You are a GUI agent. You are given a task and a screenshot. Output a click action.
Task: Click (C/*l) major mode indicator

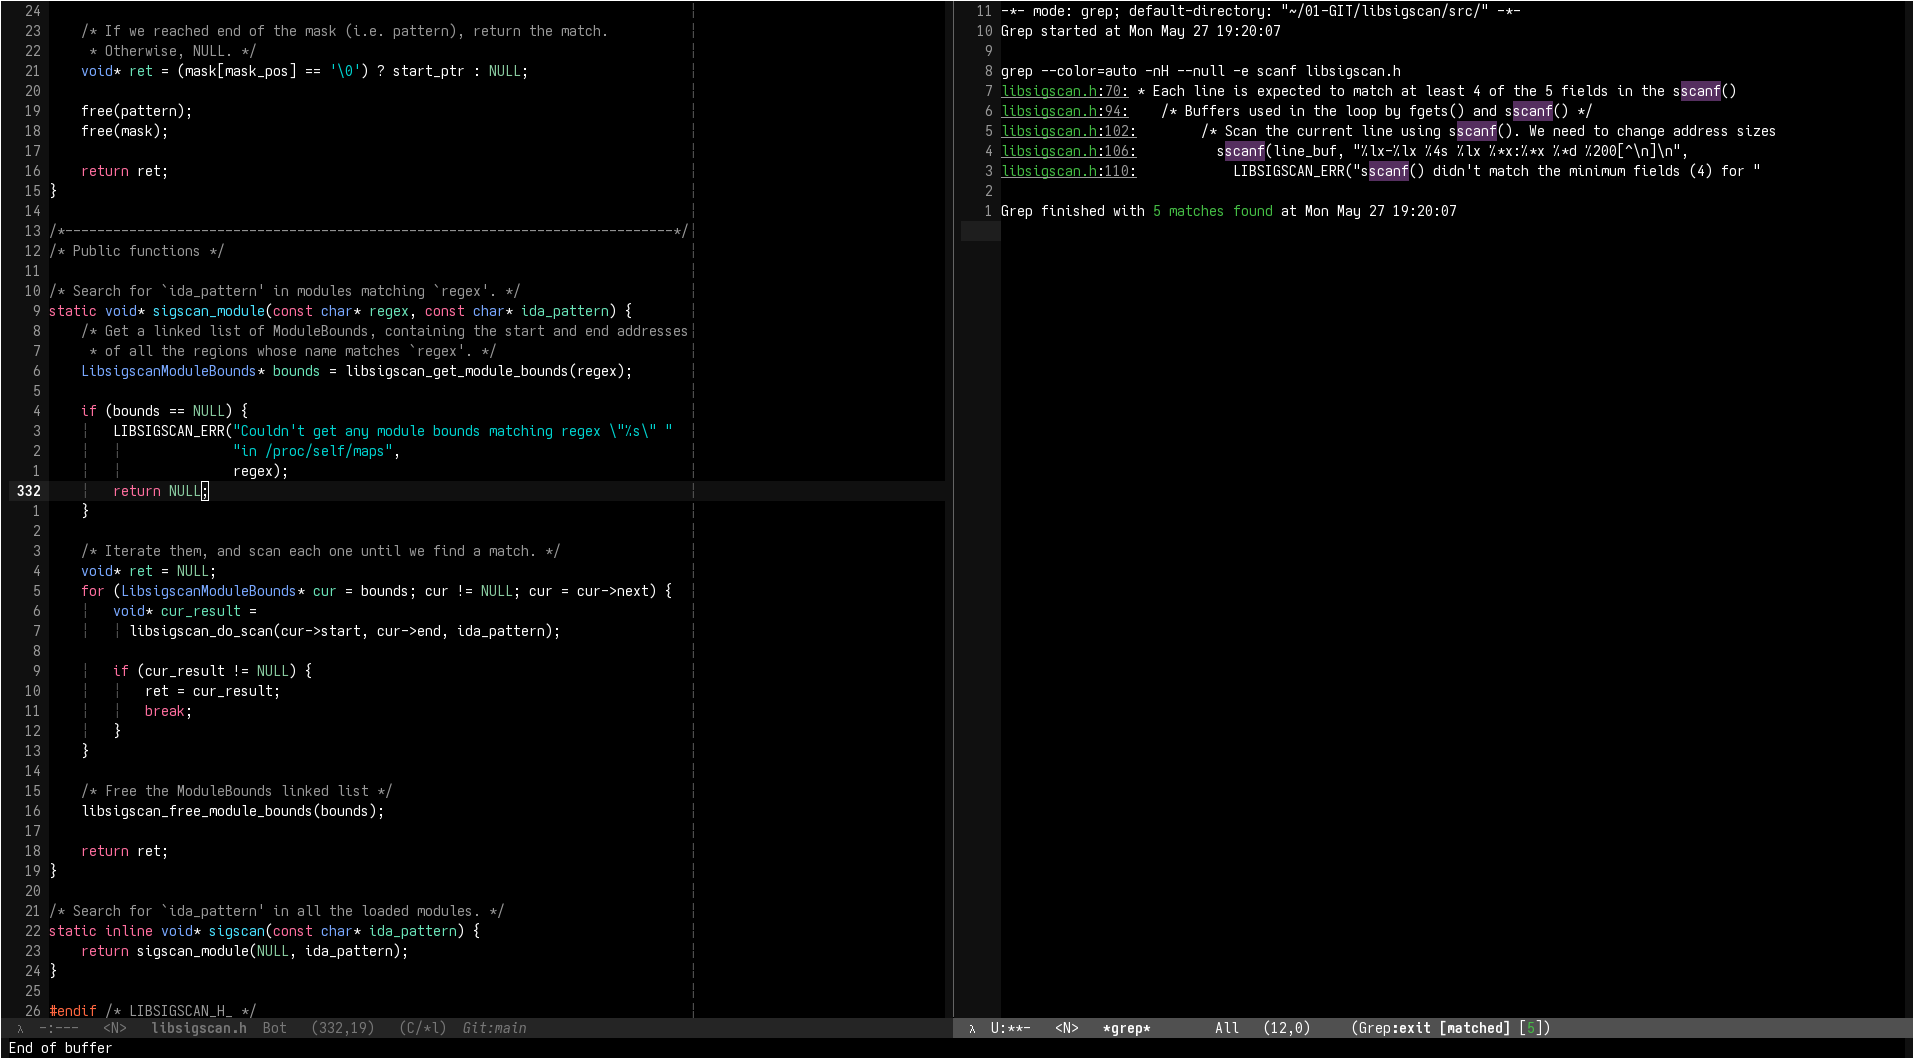pos(422,1028)
